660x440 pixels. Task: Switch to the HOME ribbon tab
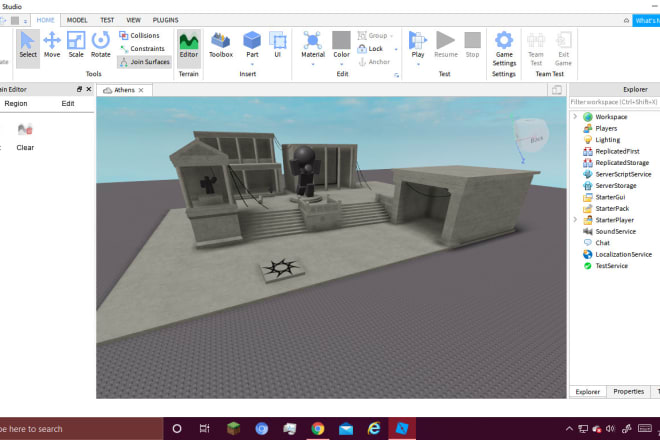45,20
